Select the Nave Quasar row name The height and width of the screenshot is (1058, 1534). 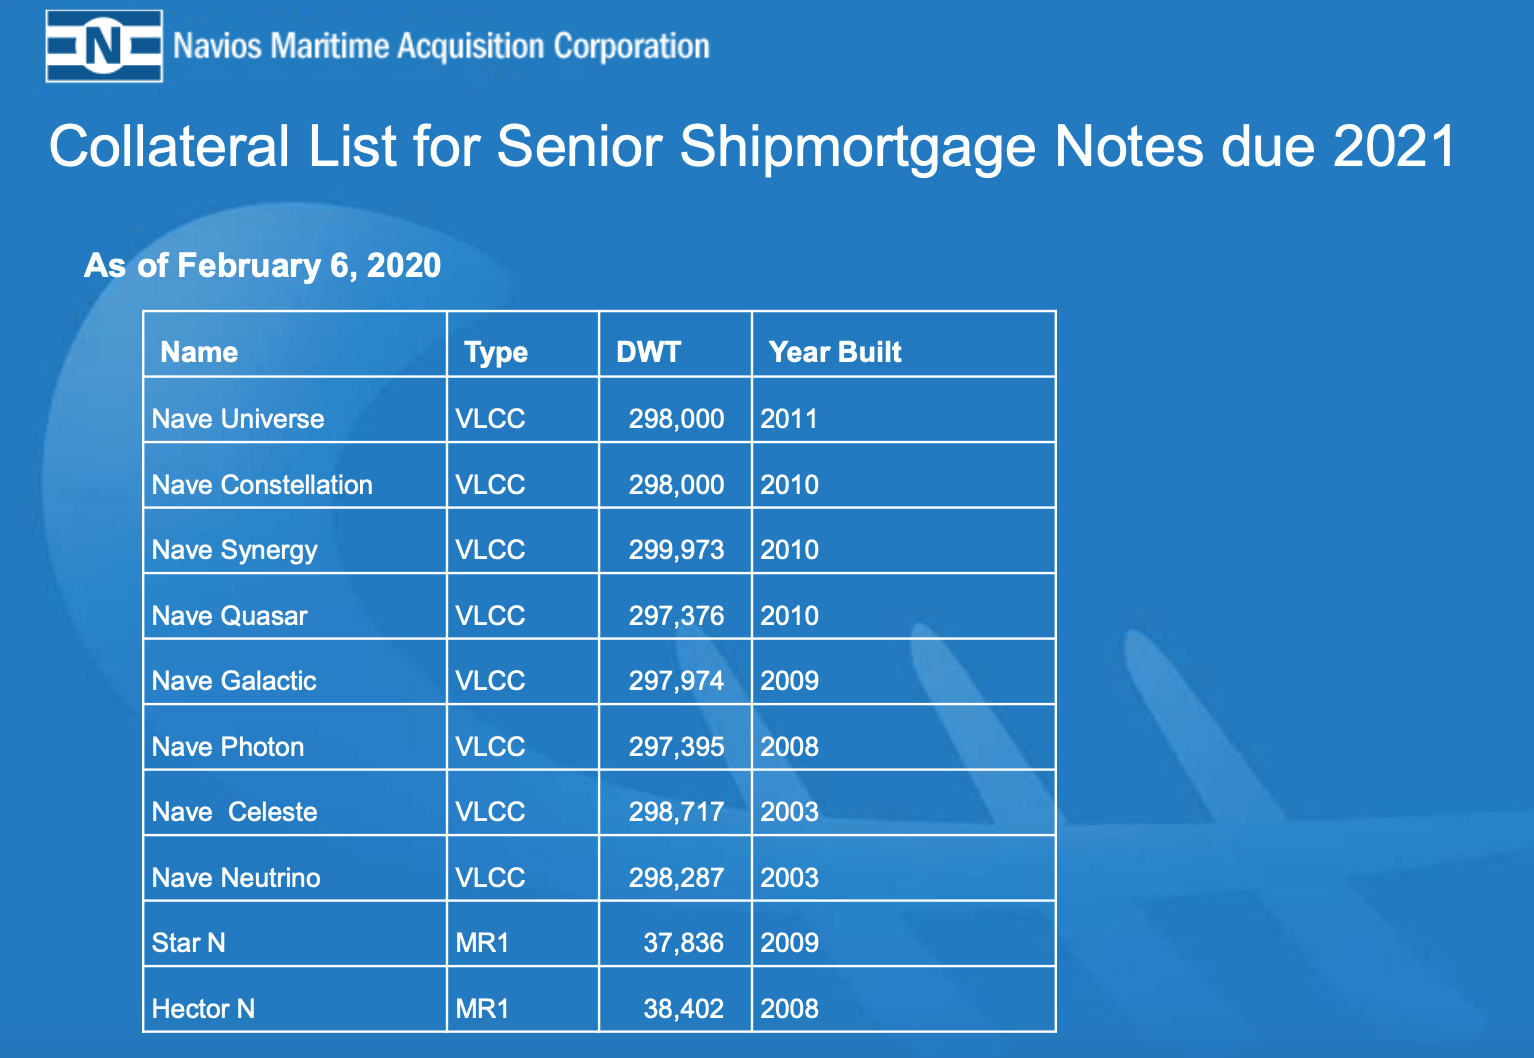tap(230, 615)
